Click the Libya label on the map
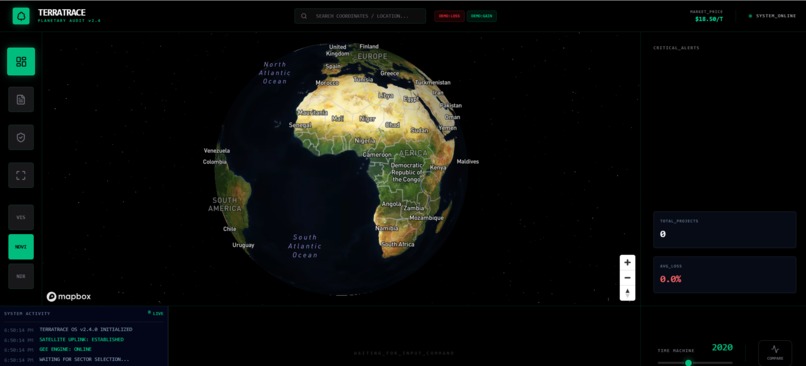The image size is (806, 366). click(386, 96)
